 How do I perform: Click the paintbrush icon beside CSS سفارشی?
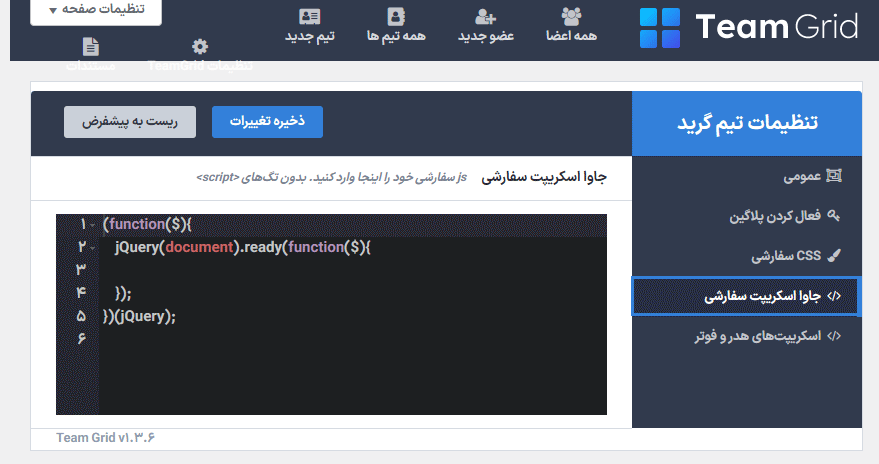(834, 256)
